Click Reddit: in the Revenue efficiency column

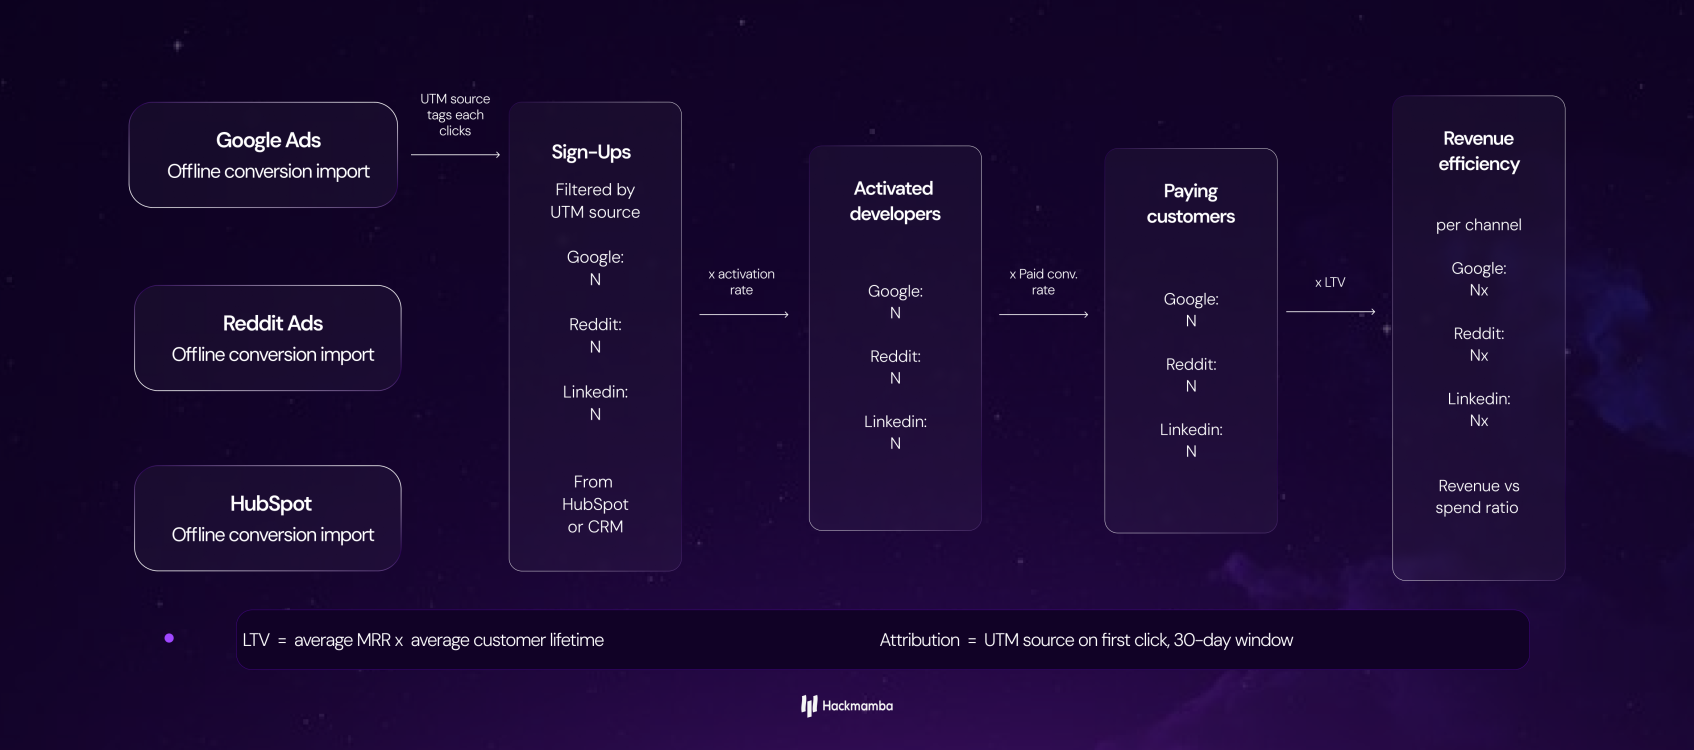click(x=1479, y=333)
